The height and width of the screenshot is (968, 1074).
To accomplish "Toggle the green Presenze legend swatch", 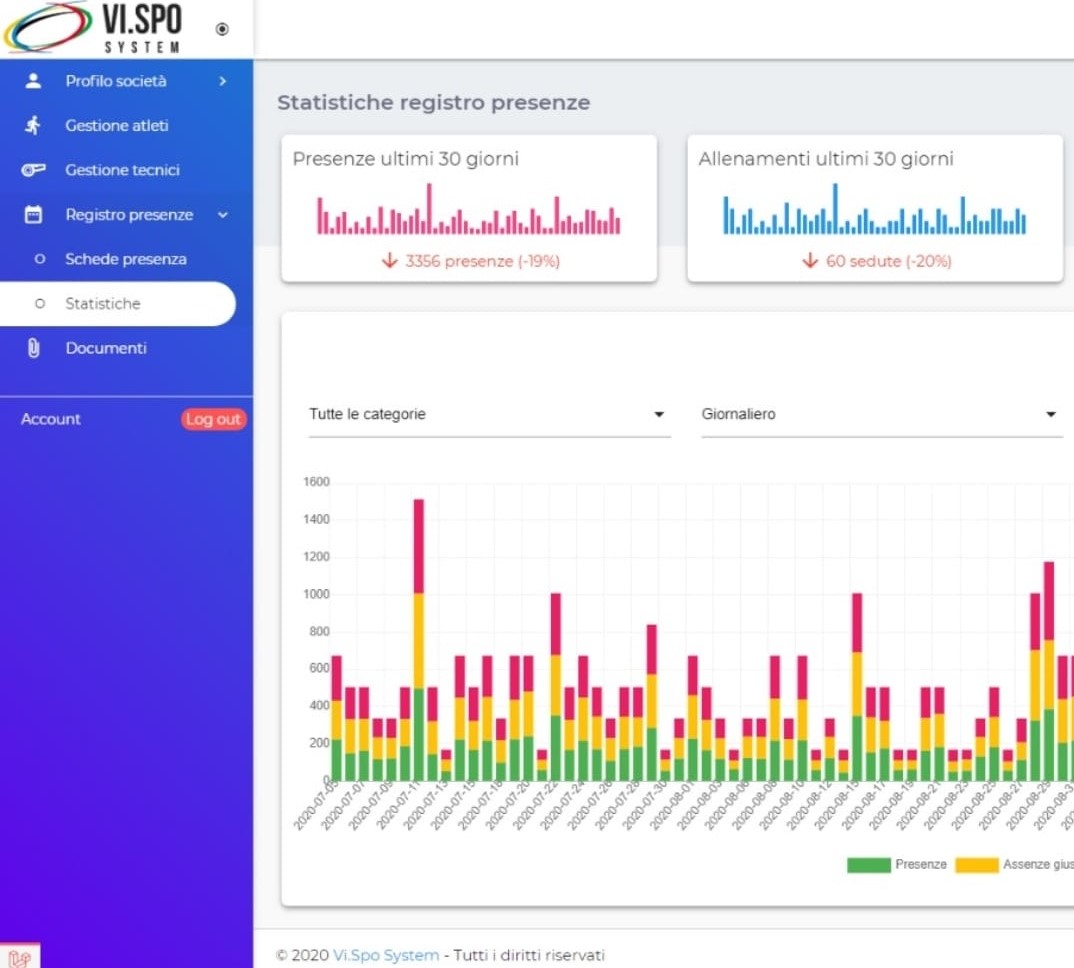I will (x=869, y=865).
